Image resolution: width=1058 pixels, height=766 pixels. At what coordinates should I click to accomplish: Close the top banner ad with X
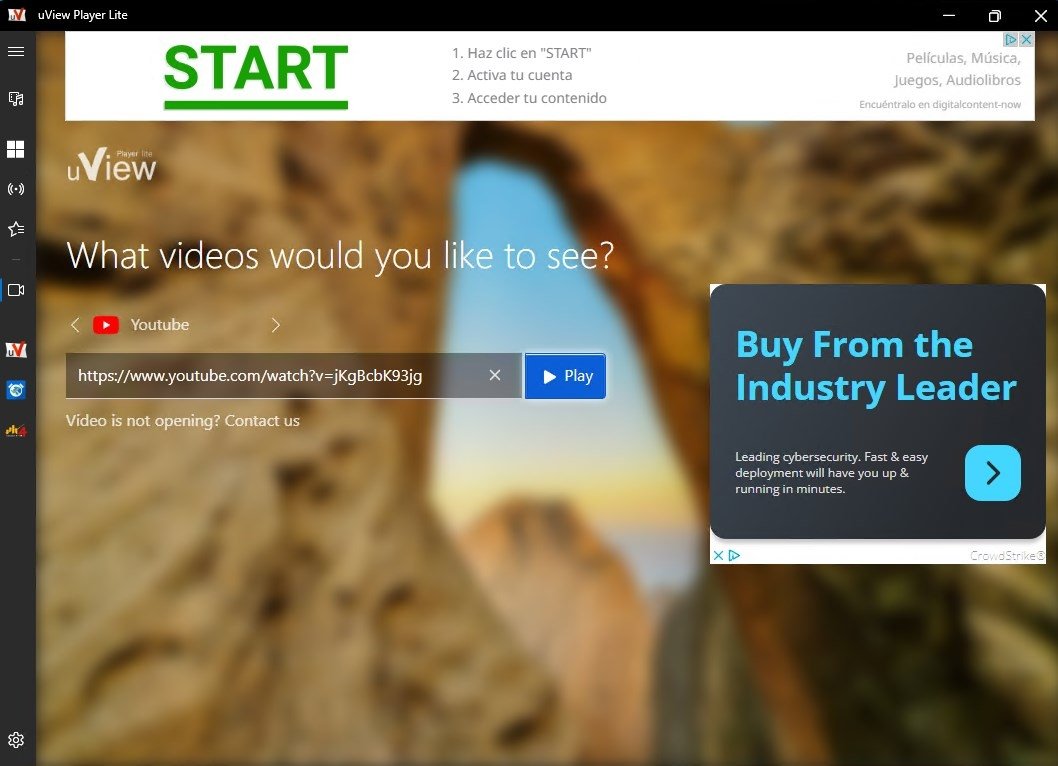tap(1026, 40)
